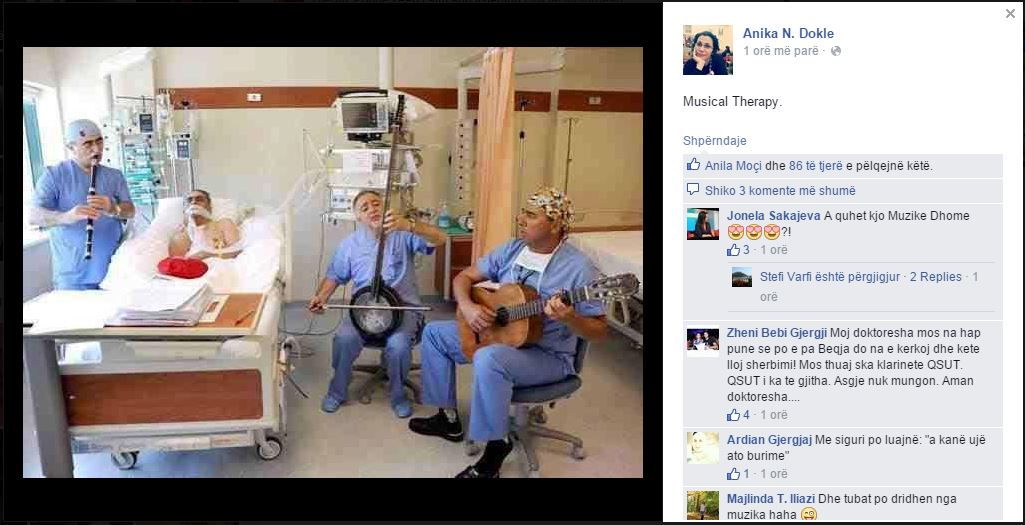Like Zheni Bebi Gjergji's comment thumbs-up
Screen dimensions: 1025x525
(x=733, y=415)
